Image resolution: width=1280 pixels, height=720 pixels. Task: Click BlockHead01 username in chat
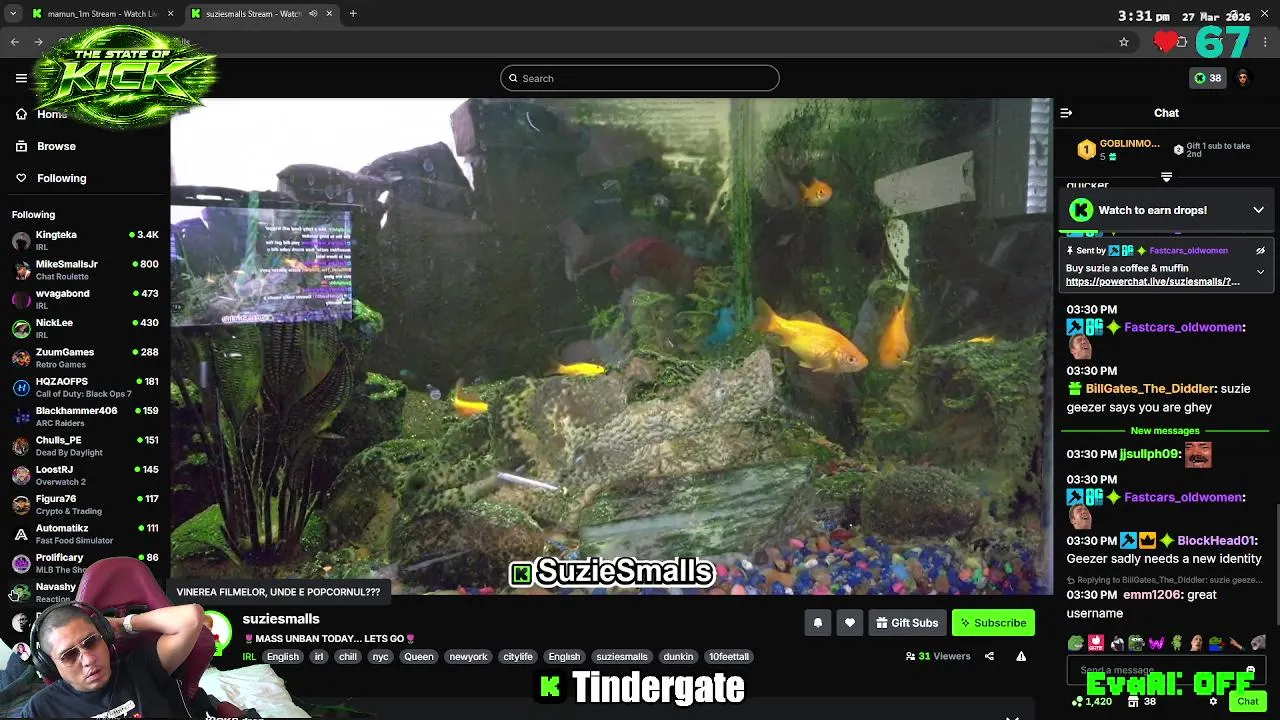1217,541
